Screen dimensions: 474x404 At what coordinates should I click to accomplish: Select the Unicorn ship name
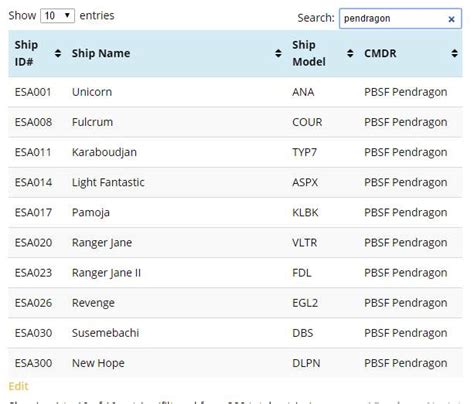92,92
